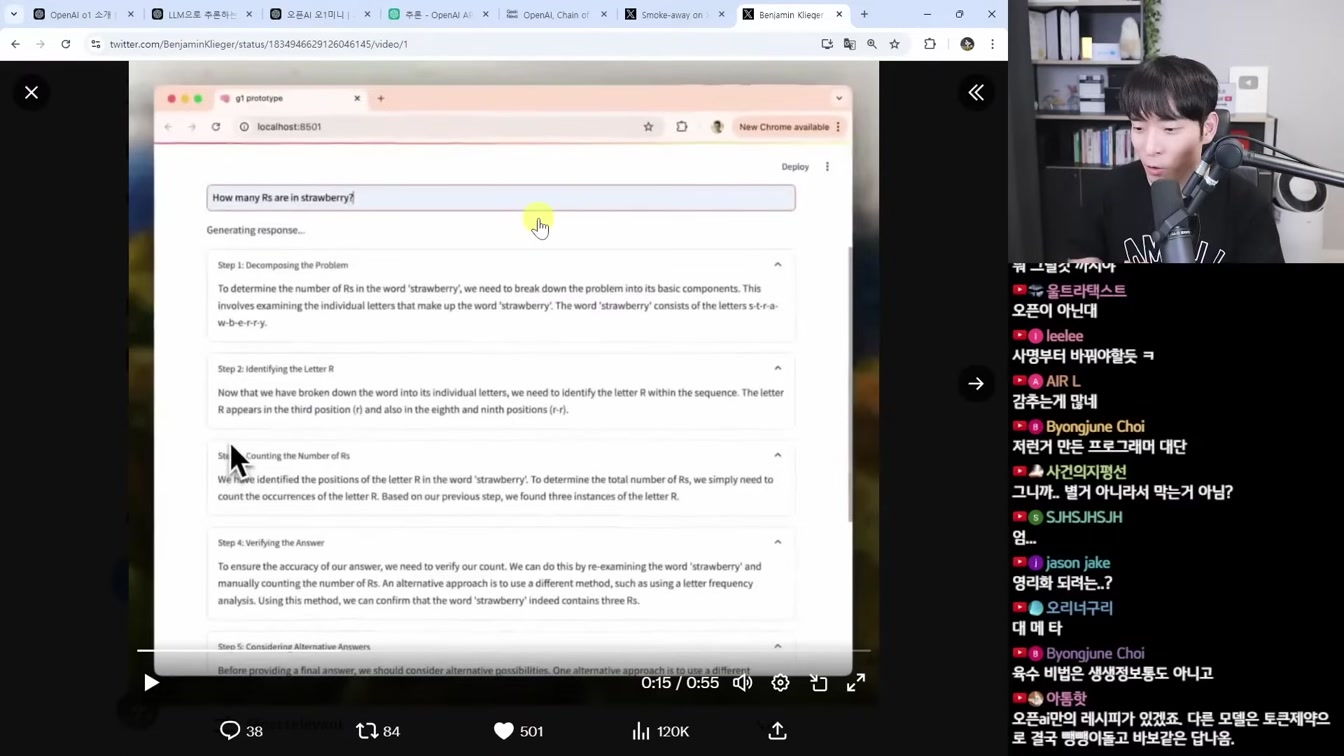
Task: Go to next media with right arrow
Action: (x=976, y=383)
